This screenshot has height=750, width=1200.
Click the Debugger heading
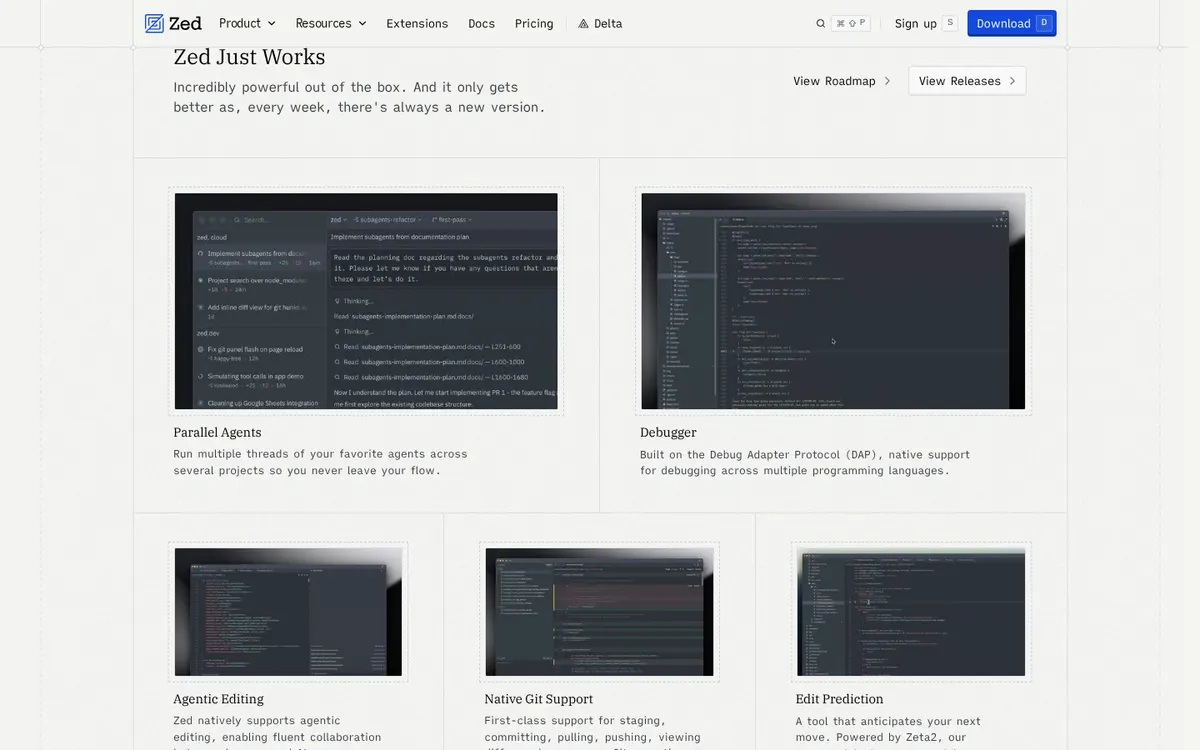click(x=668, y=432)
